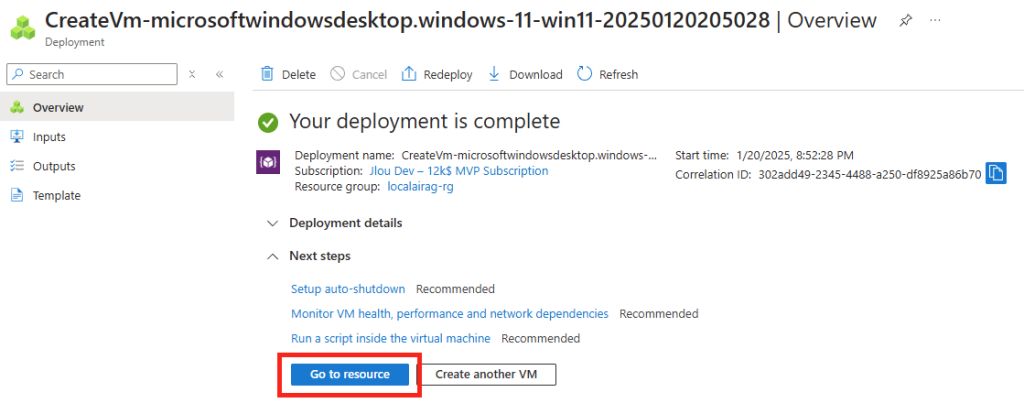
Task: Focus the sidebar Search input field
Action: pyautogui.click(x=92, y=74)
